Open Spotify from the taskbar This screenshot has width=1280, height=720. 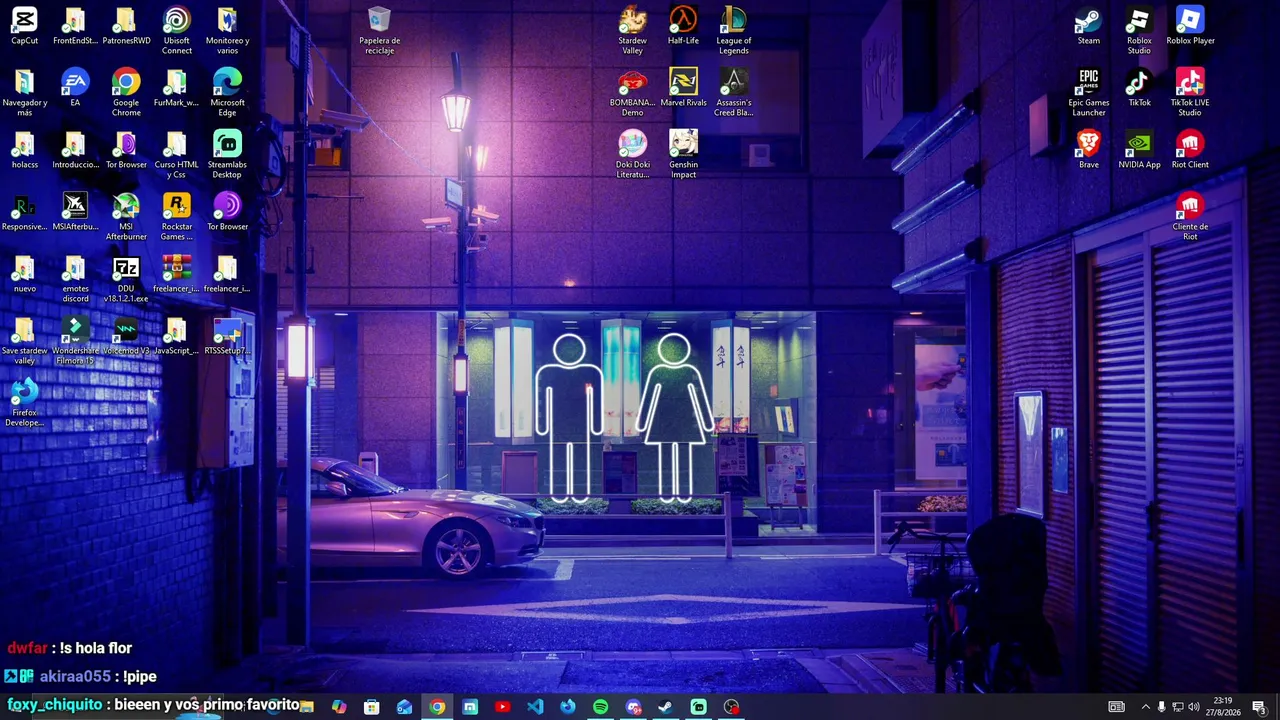[600, 707]
